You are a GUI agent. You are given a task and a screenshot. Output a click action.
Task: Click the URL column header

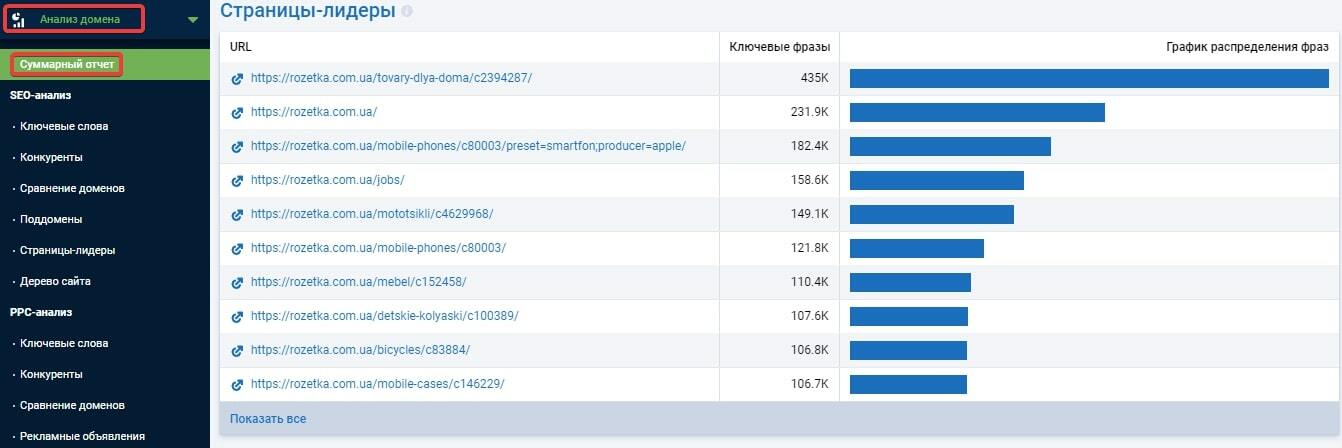pos(241,47)
